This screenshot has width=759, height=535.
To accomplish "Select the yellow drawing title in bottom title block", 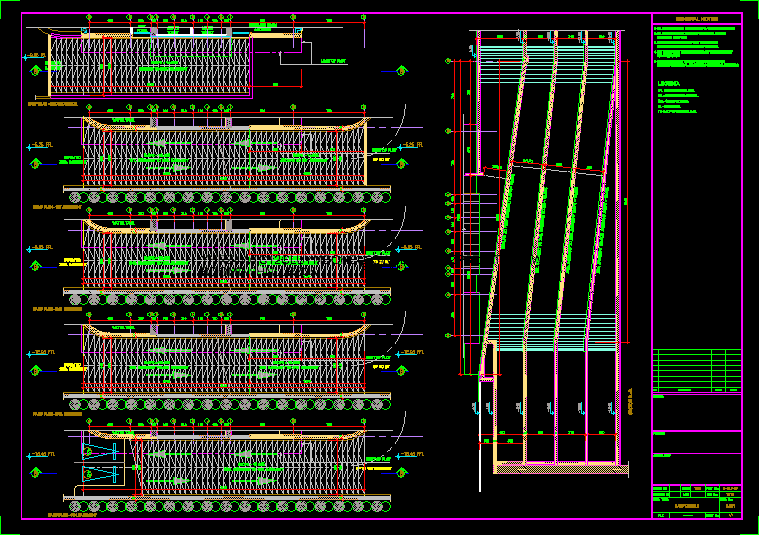I will (x=687, y=506).
